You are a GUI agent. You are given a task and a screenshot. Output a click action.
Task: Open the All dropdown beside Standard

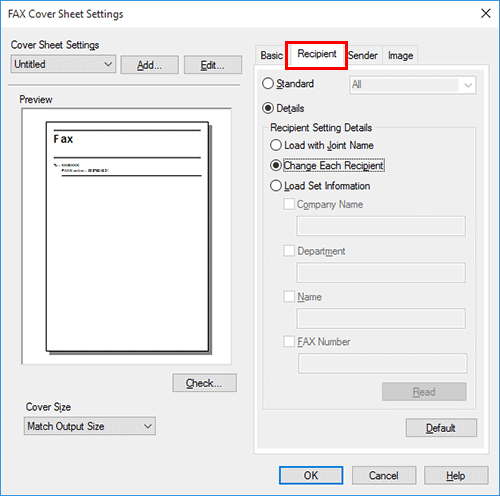click(x=413, y=85)
